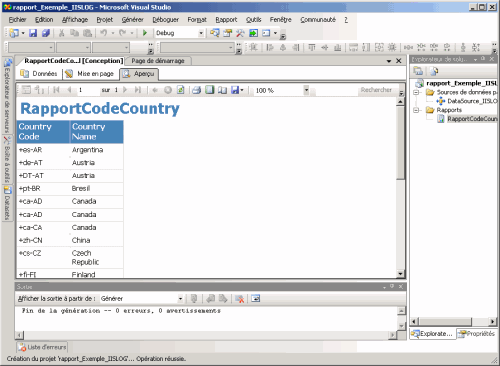Open the Générer menu
This screenshot has height=366, width=500.
(132, 20)
